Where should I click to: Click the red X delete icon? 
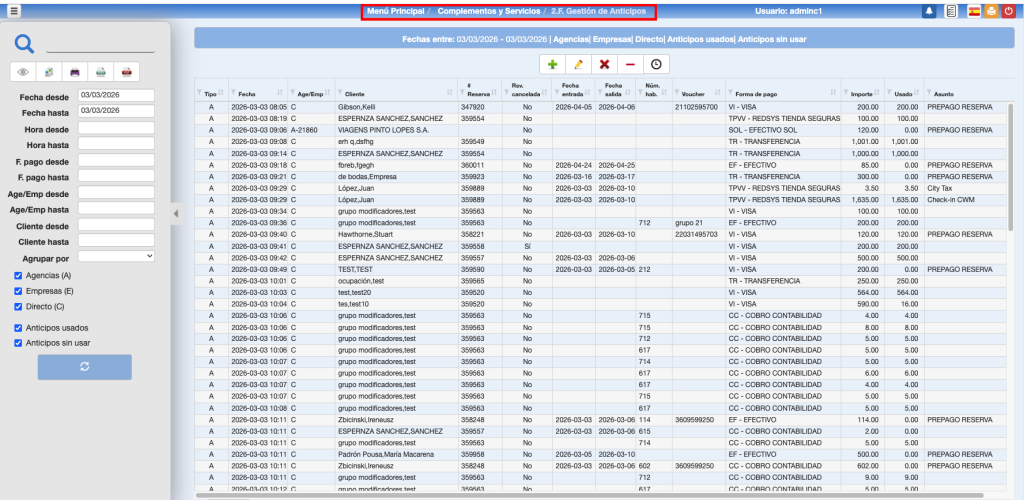pyautogui.click(x=604, y=64)
